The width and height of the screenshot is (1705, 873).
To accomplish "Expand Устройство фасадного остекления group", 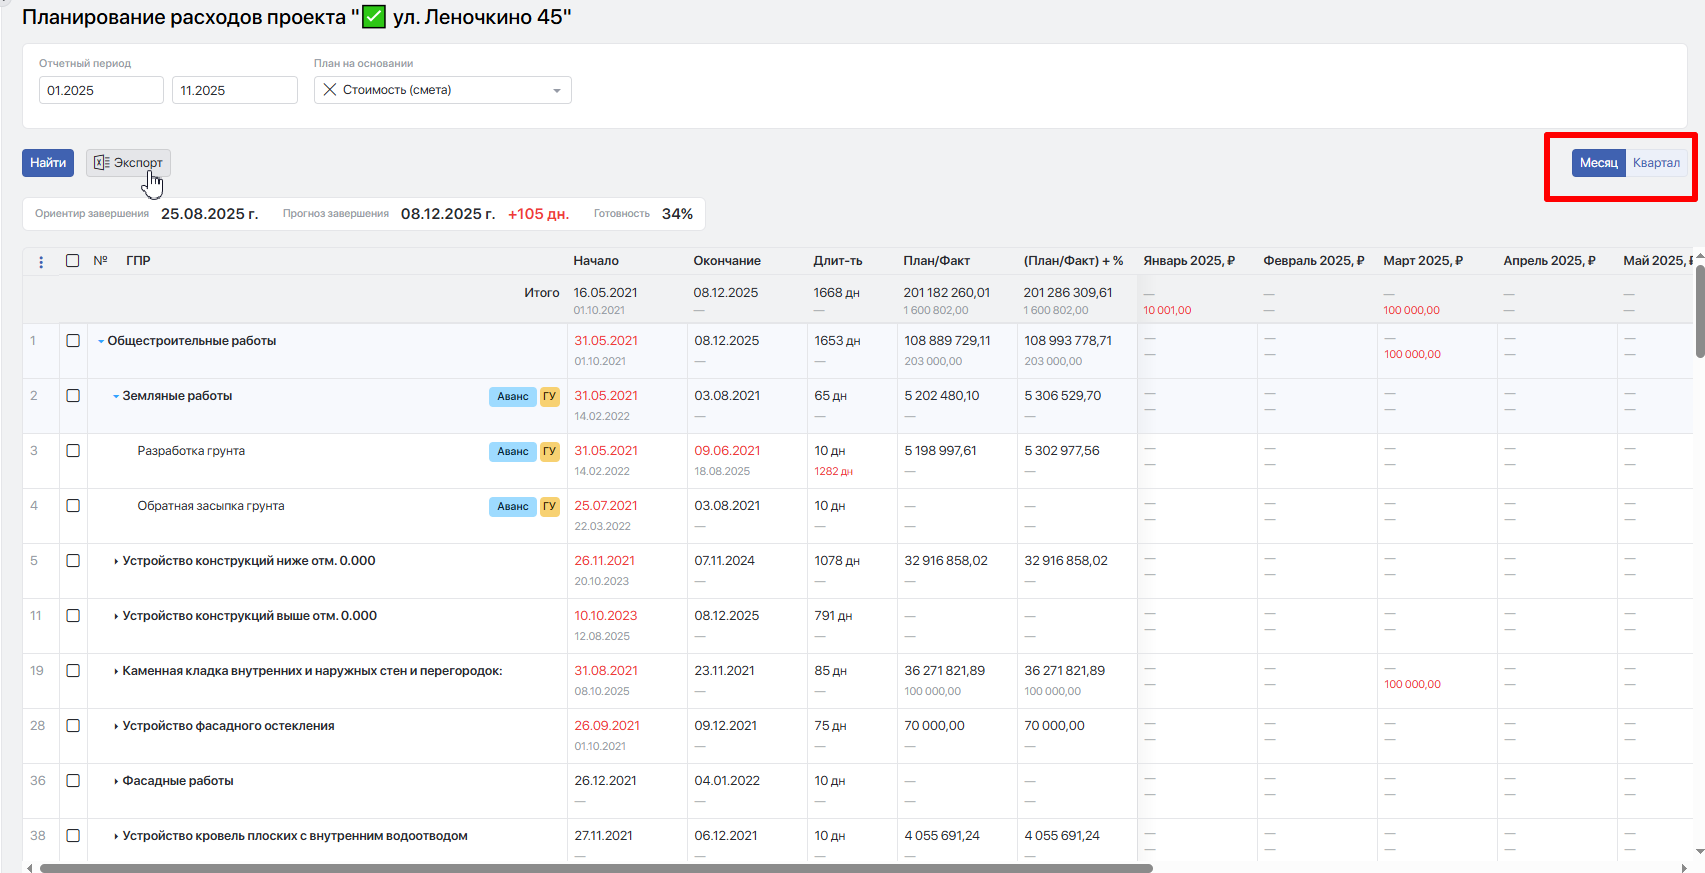I will pyautogui.click(x=116, y=727).
